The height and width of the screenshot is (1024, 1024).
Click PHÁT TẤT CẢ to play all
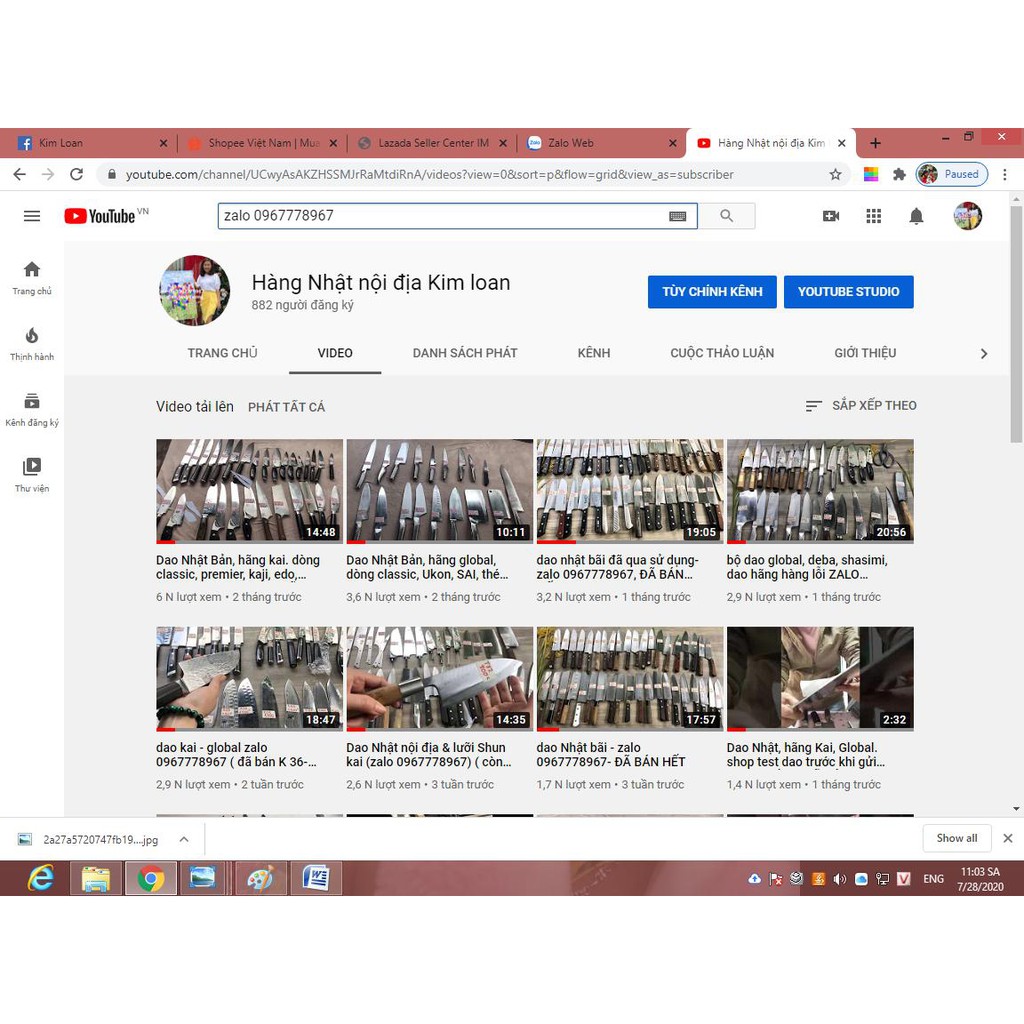[286, 407]
